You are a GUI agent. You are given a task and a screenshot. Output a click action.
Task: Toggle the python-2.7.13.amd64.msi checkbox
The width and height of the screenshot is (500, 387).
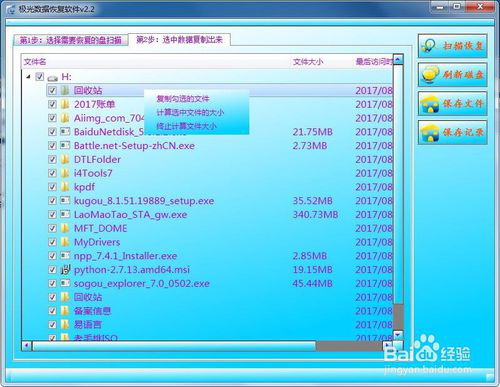pos(52,269)
